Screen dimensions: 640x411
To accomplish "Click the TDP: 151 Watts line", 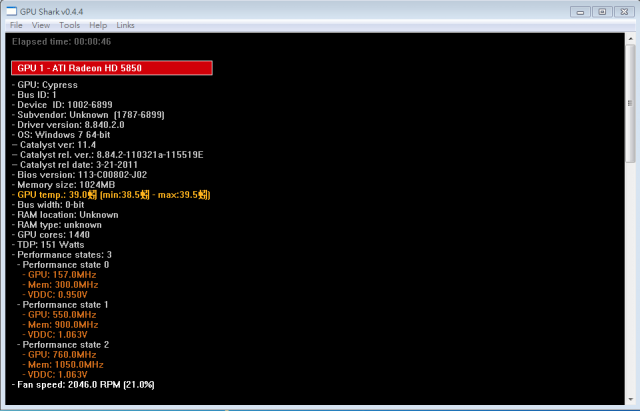I will (48, 245).
